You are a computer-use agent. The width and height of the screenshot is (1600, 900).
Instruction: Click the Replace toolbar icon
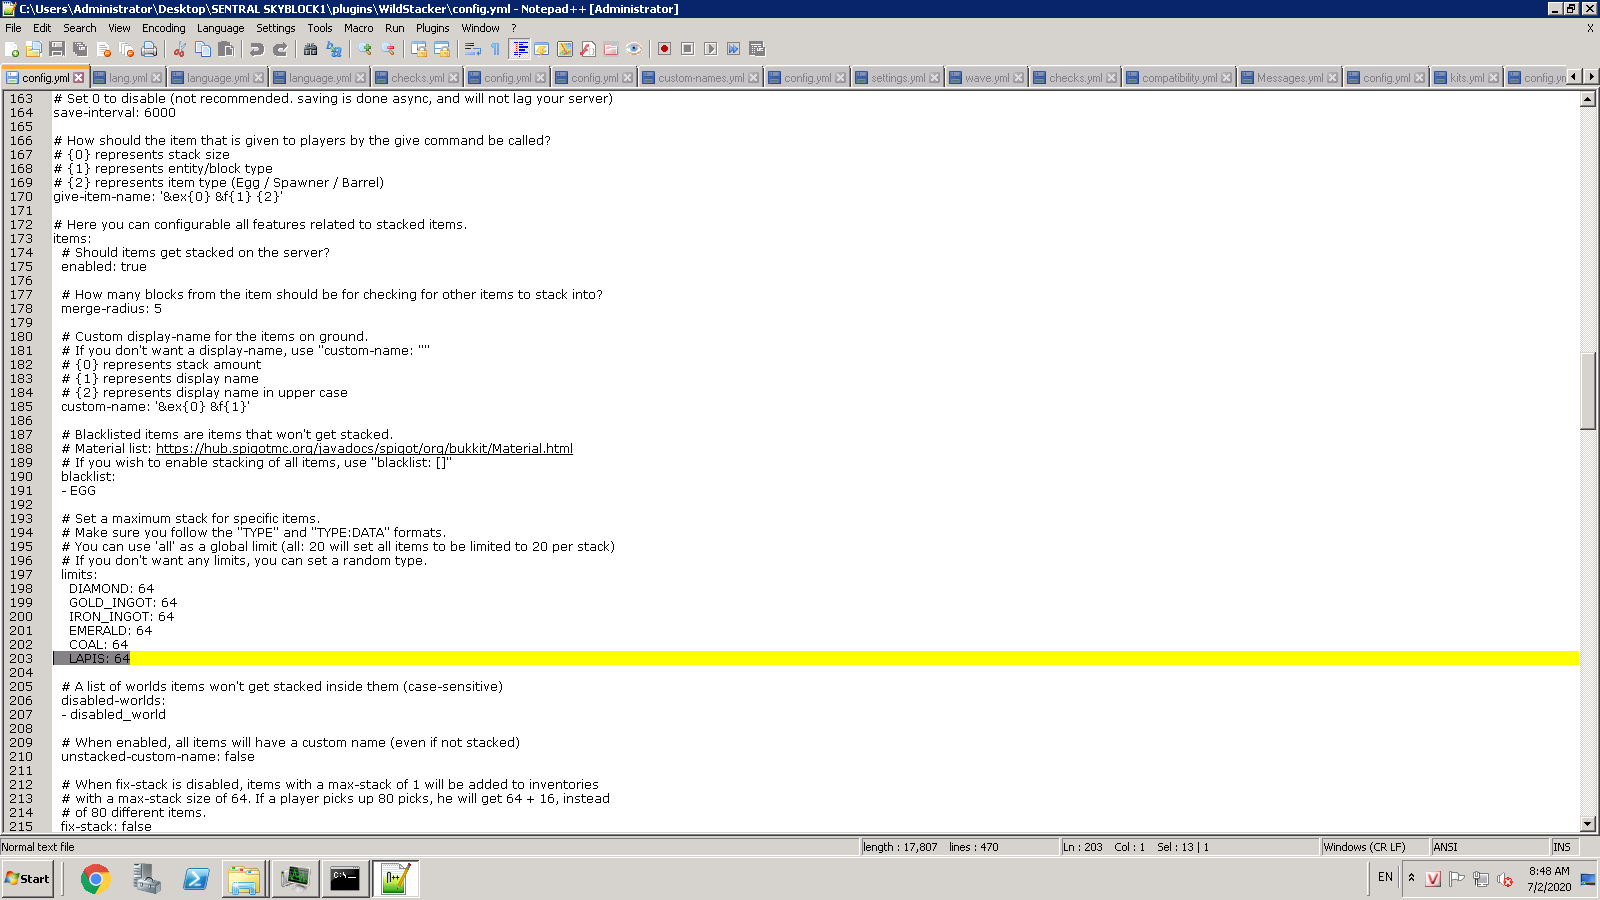(x=334, y=49)
